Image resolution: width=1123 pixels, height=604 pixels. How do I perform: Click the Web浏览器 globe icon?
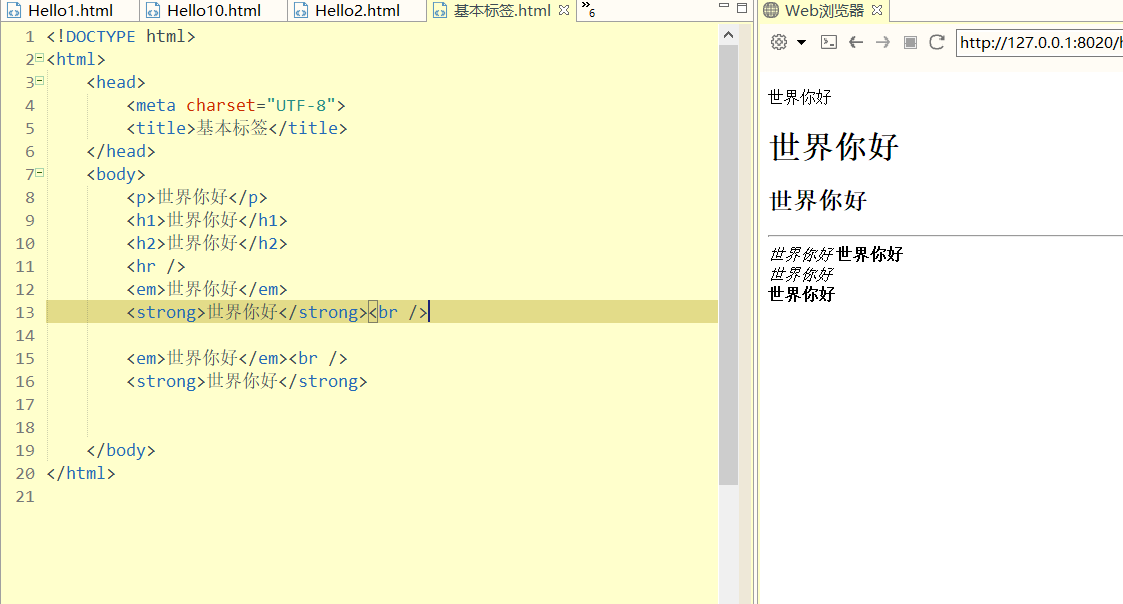pyautogui.click(x=771, y=10)
